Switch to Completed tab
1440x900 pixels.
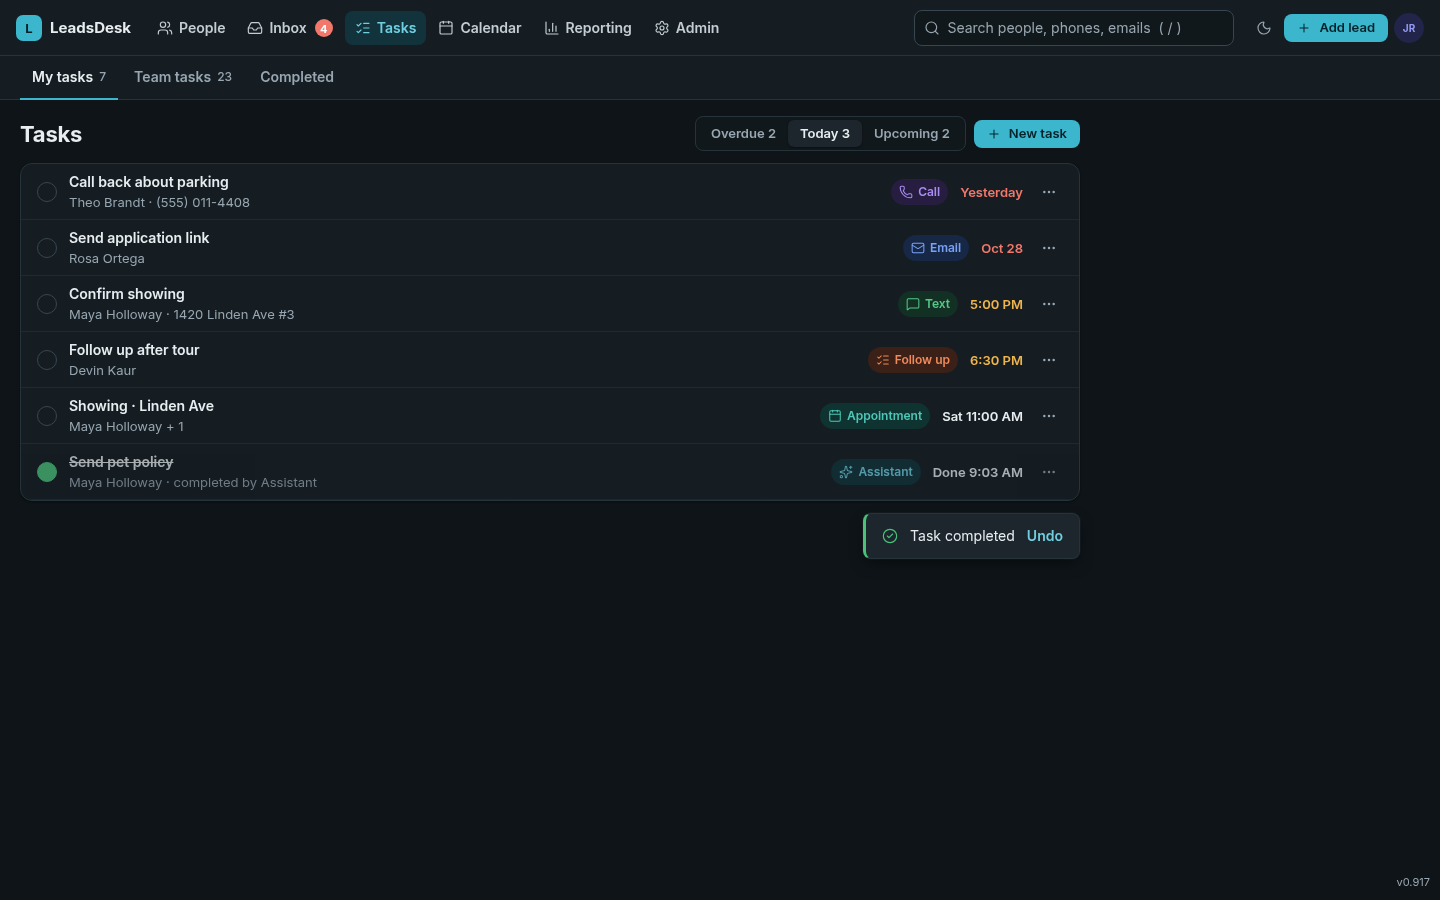tap(297, 77)
